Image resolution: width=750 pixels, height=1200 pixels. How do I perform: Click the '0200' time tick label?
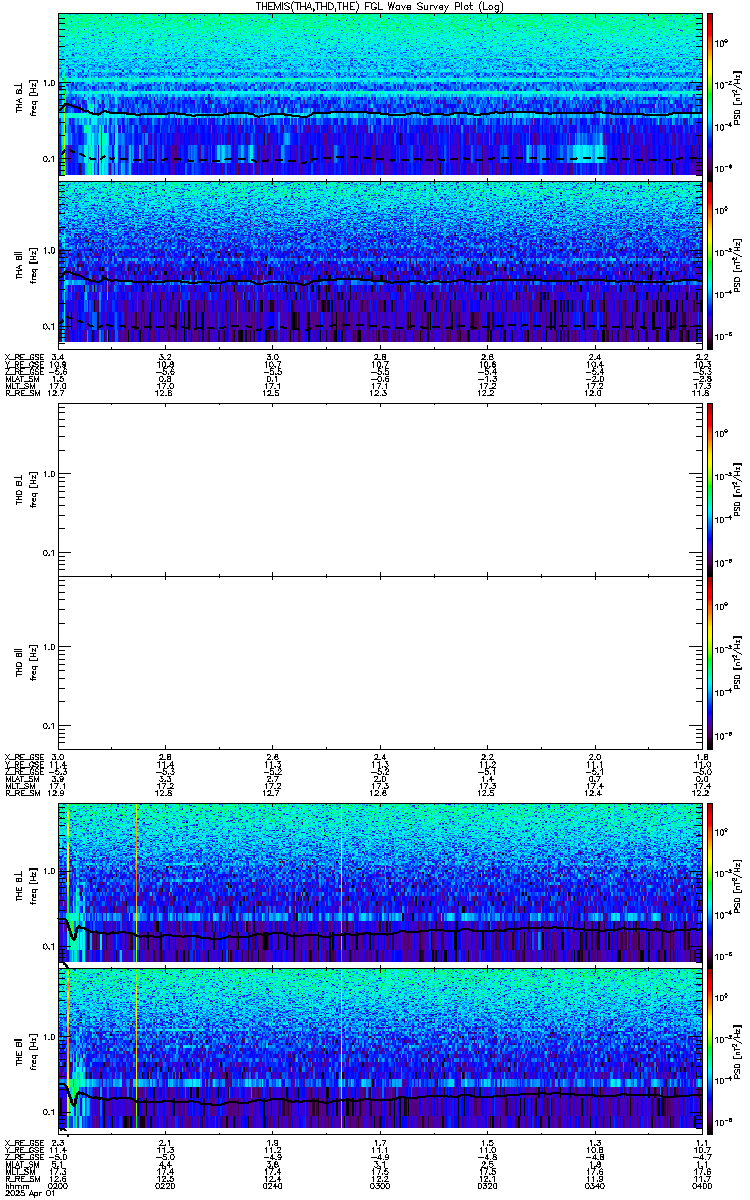[x=59, y=1185]
